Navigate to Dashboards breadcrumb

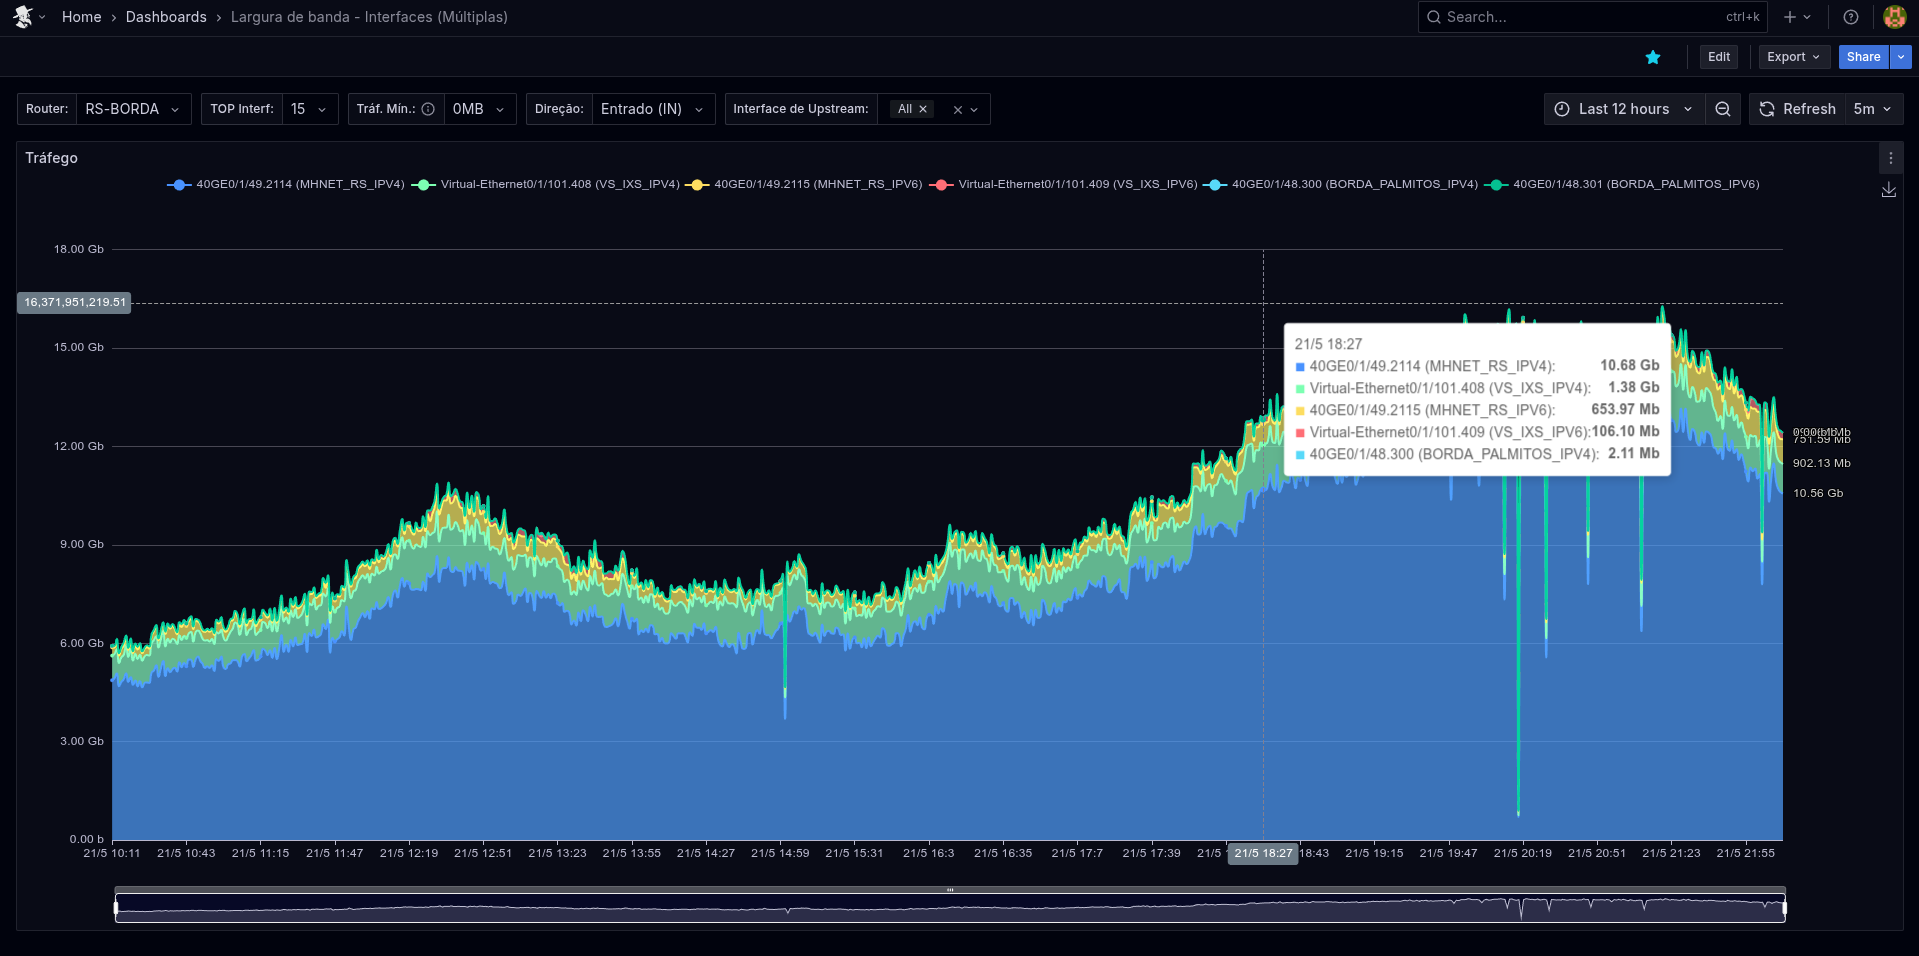(166, 17)
